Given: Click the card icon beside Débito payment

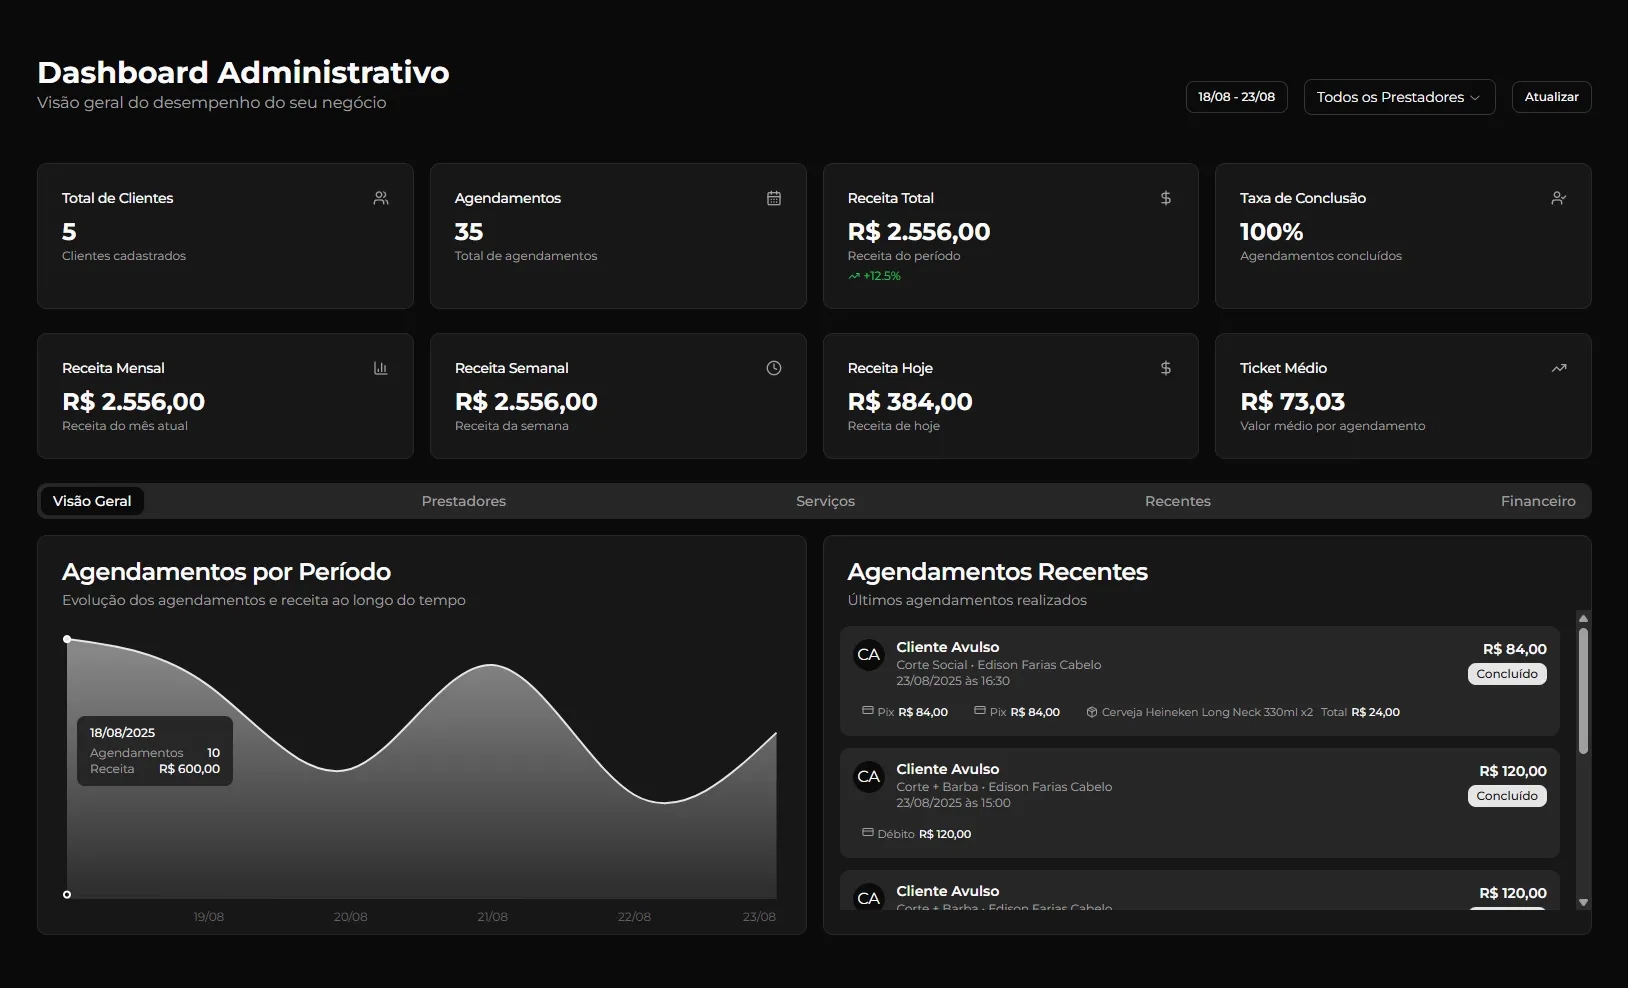Looking at the screenshot, I should (x=866, y=833).
